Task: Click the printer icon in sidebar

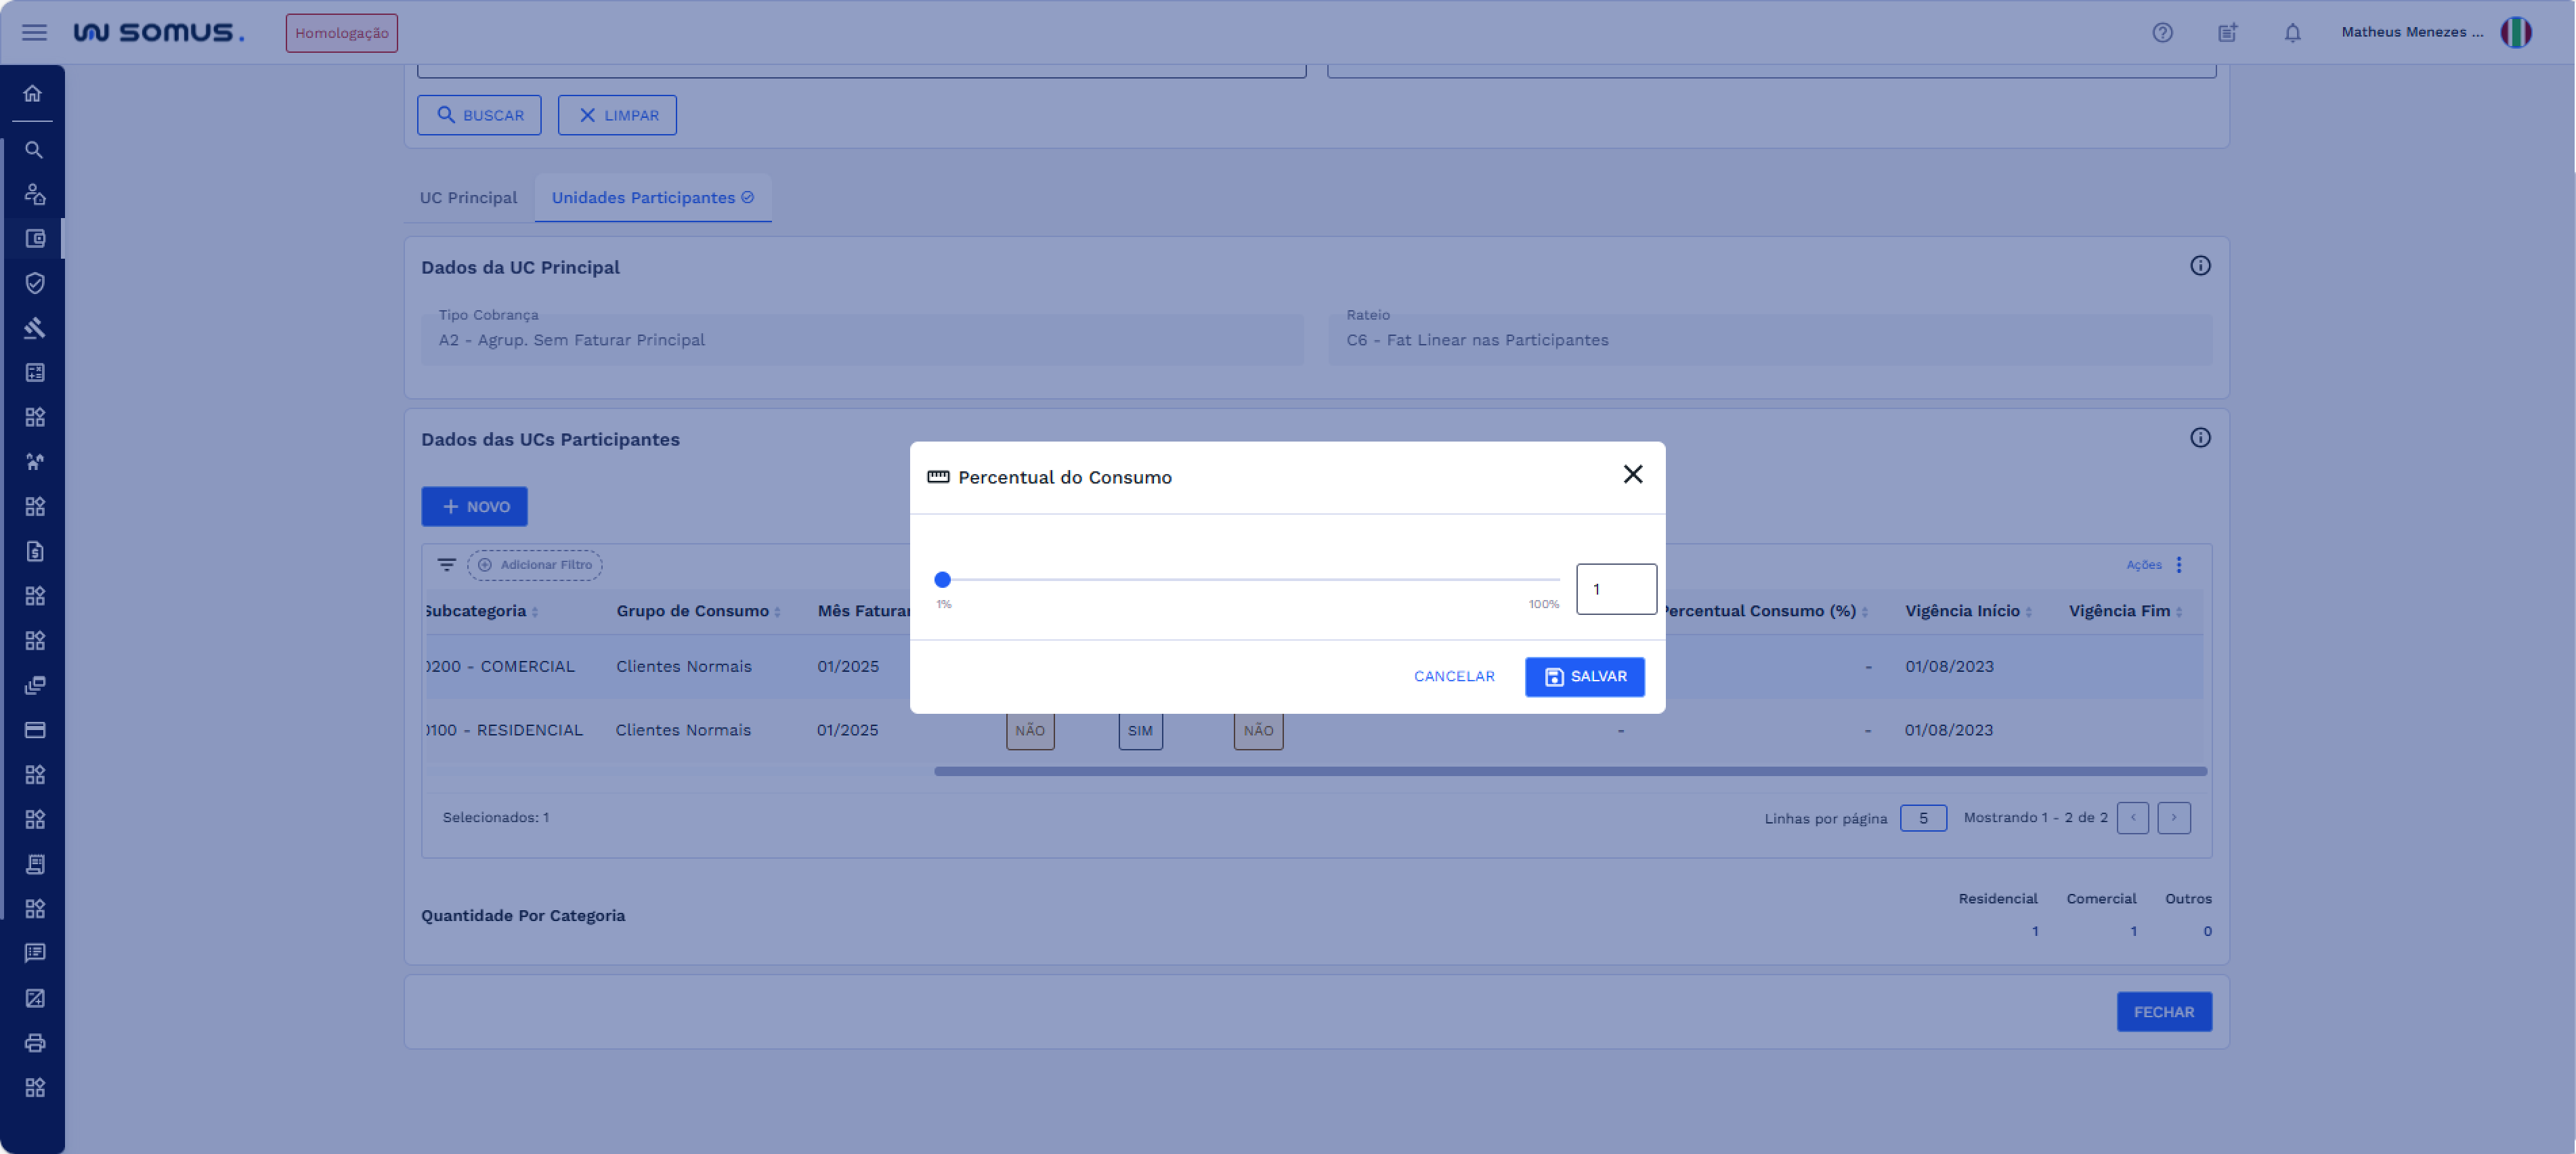Action: click(x=34, y=1043)
